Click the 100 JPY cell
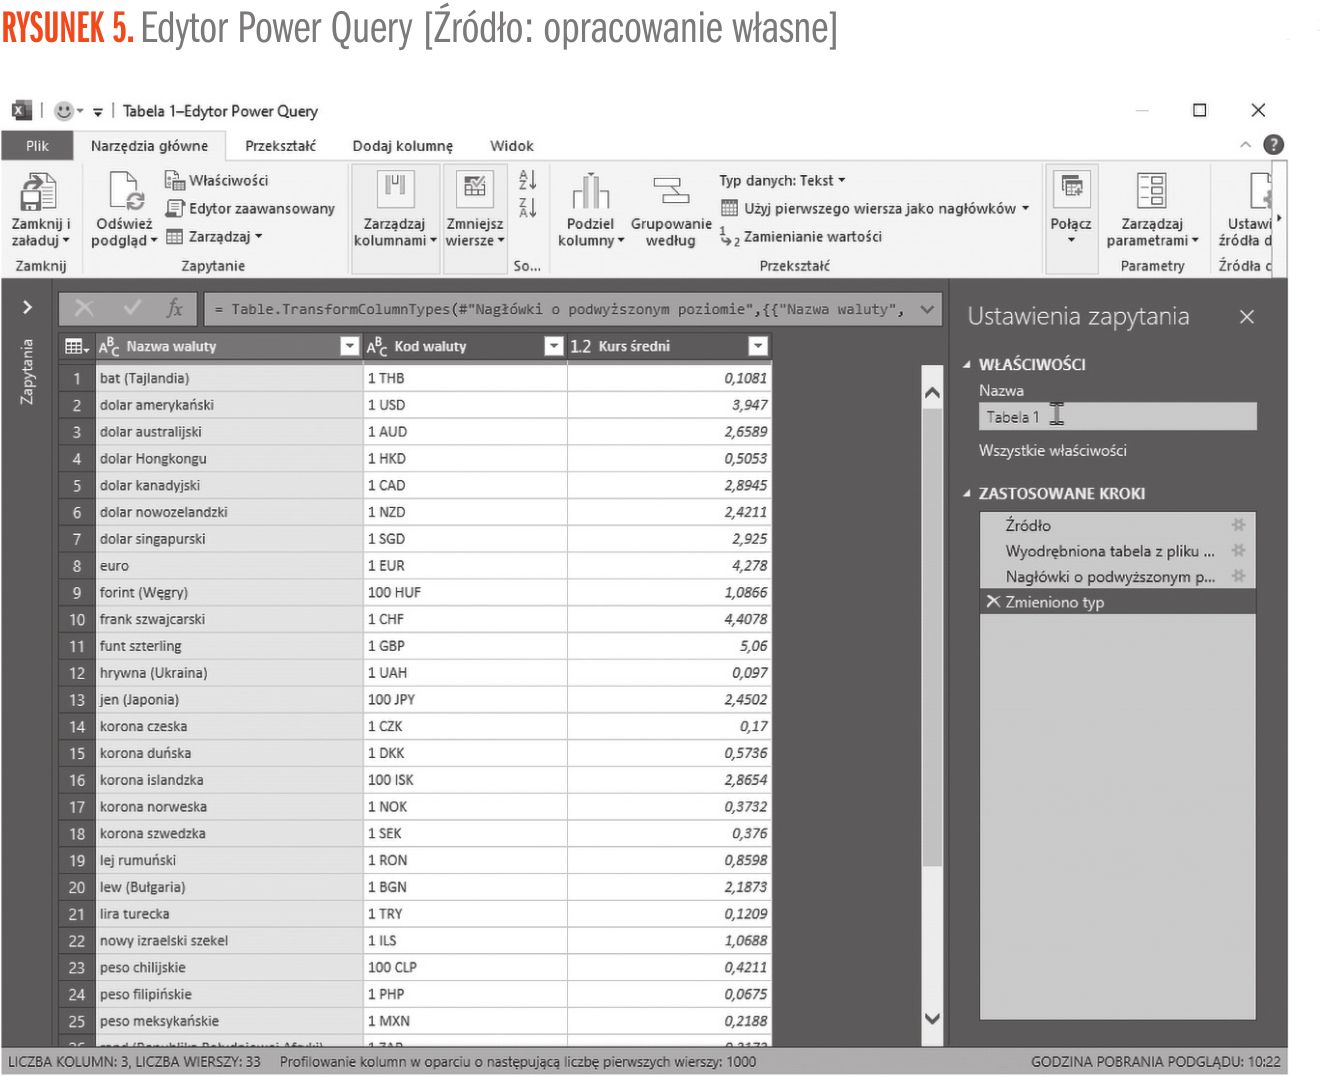Viewport: 1320px width, 1076px height. pos(465,700)
